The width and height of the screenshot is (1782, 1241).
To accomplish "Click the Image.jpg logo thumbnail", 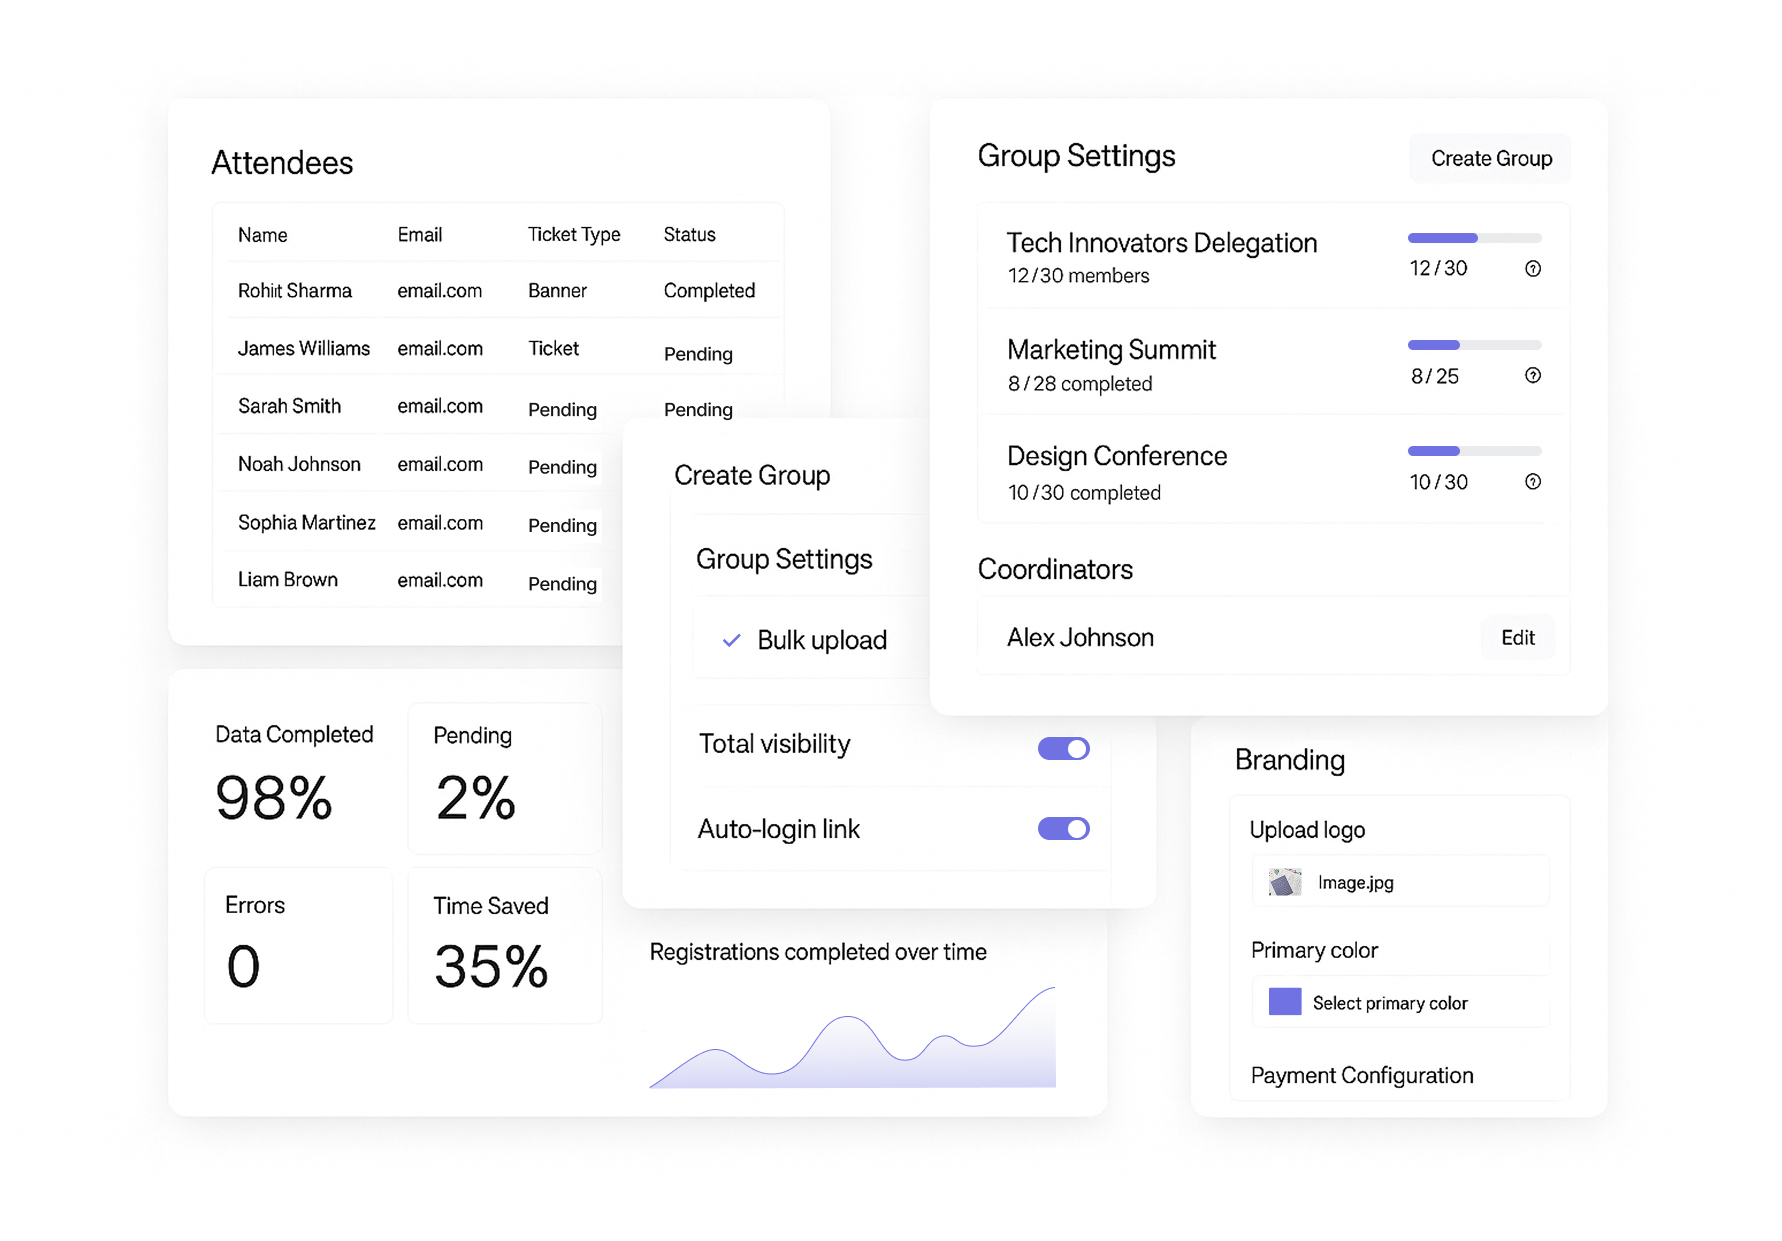I will pos(1285,882).
